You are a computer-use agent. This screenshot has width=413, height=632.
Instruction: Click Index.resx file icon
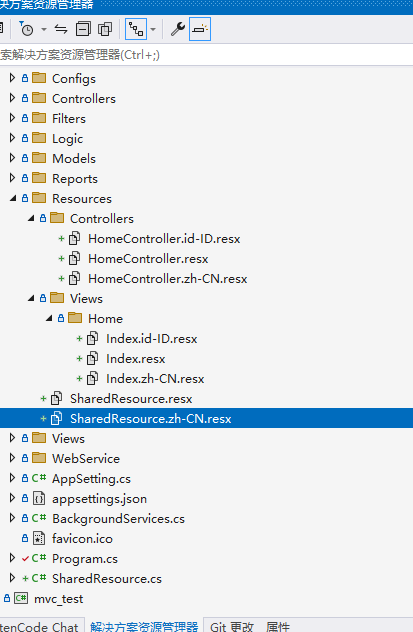(93, 358)
